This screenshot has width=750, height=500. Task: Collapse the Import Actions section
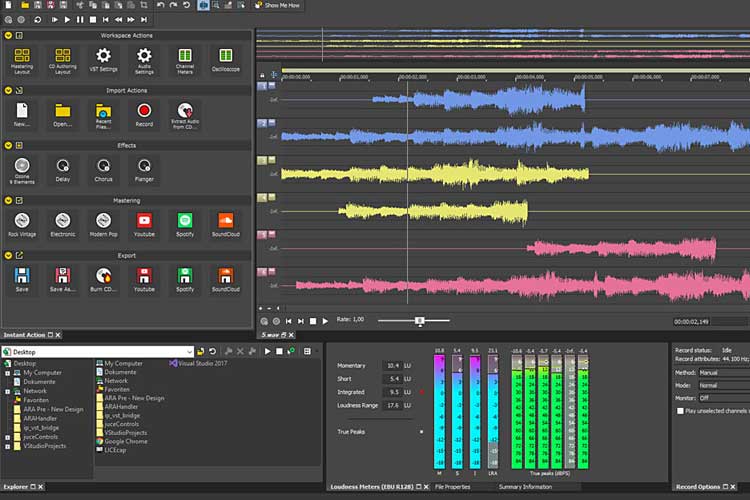(8, 90)
